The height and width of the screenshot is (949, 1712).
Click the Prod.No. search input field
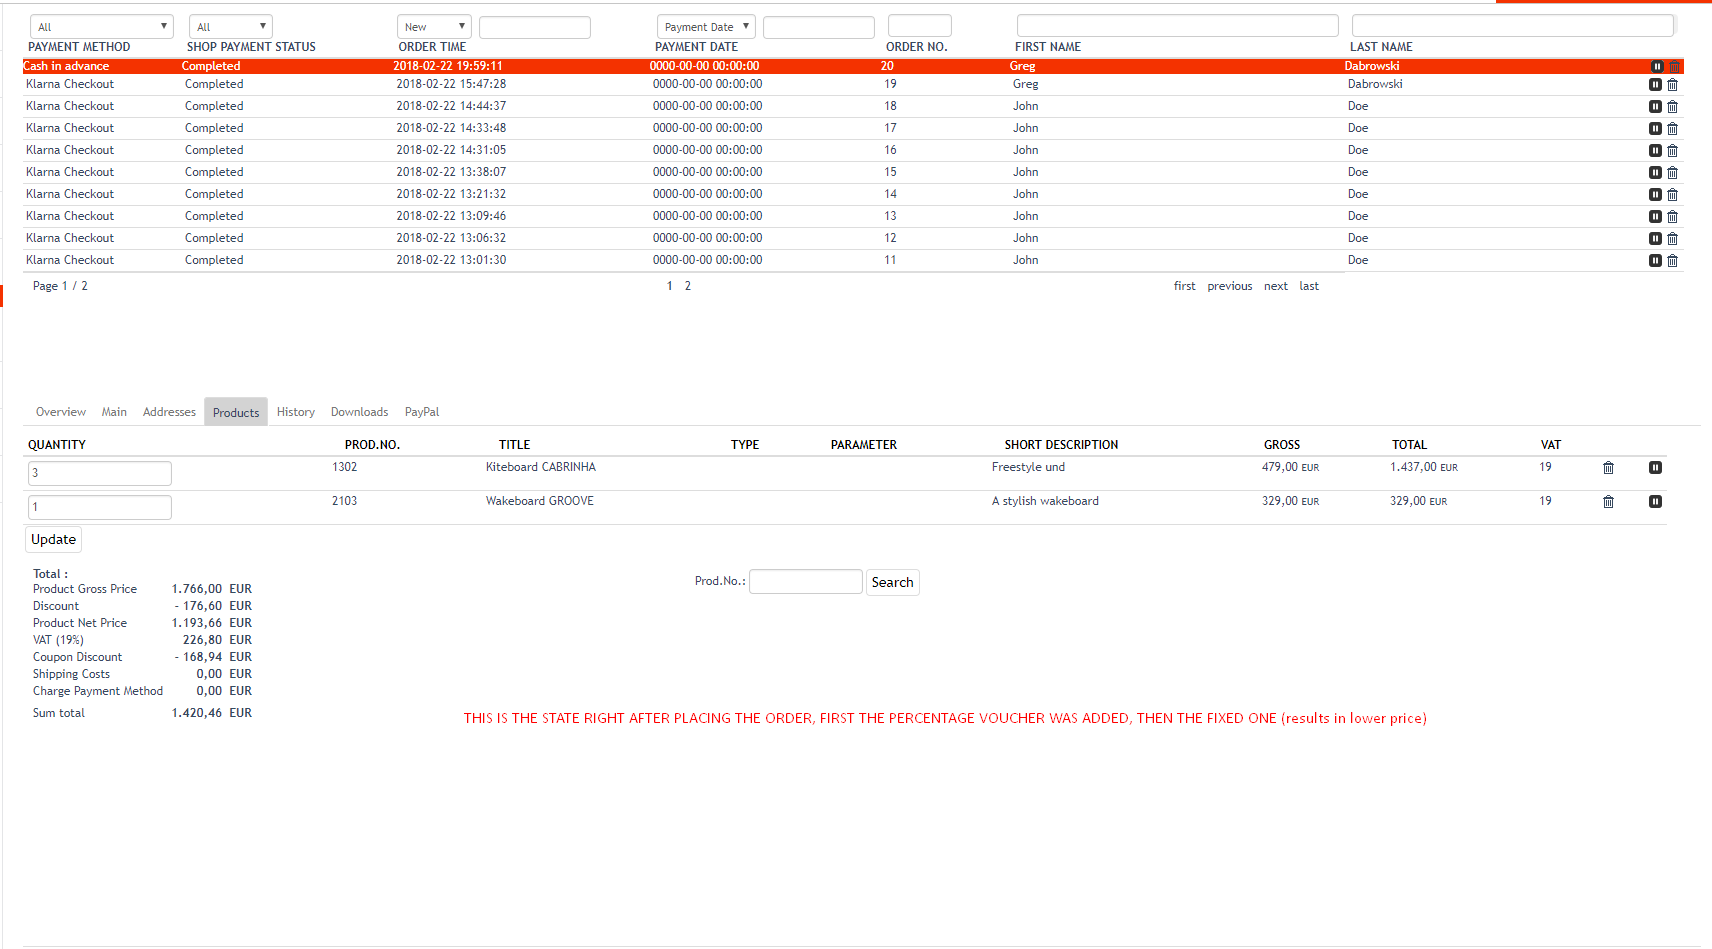pos(805,582)
